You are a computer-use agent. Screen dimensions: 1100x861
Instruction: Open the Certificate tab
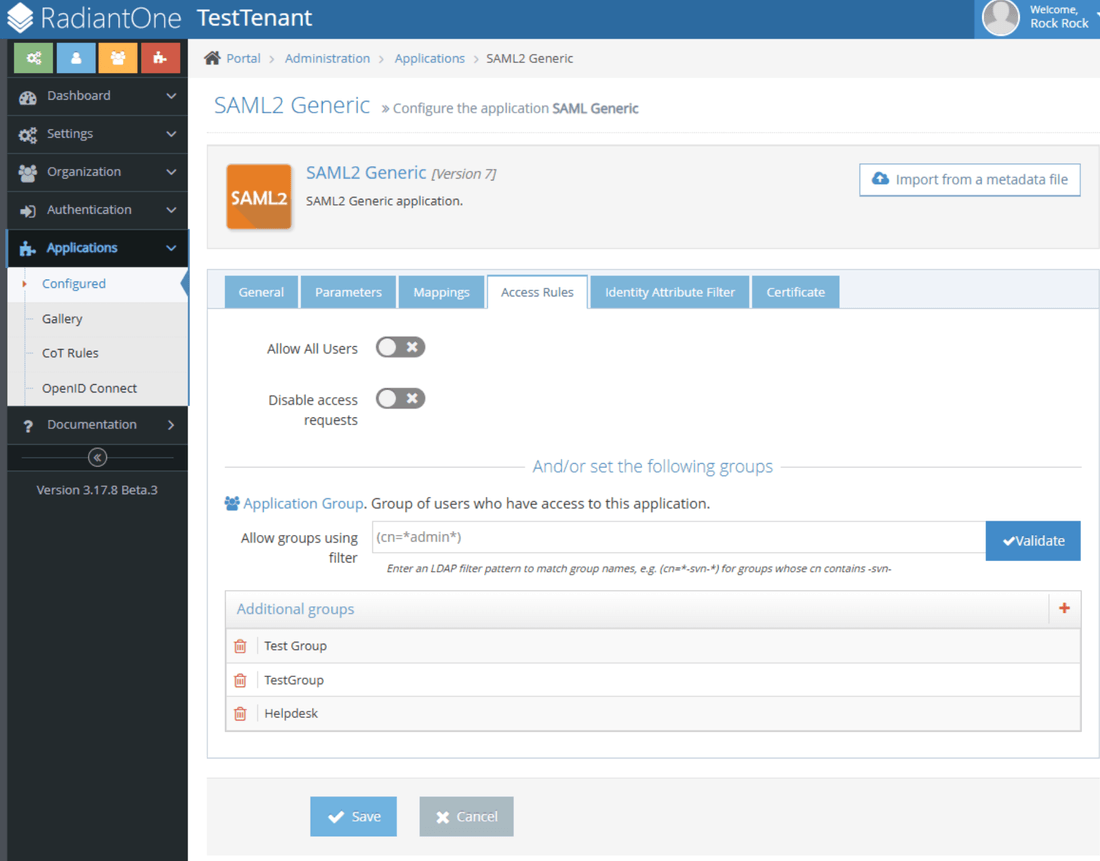coord(796,292)
